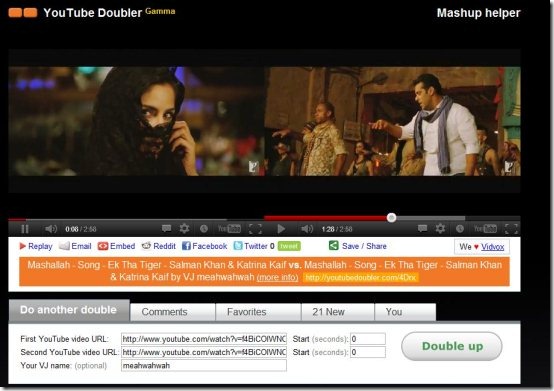
Task: Toggle fullscreen on the left video
Action: pos(255,229)
